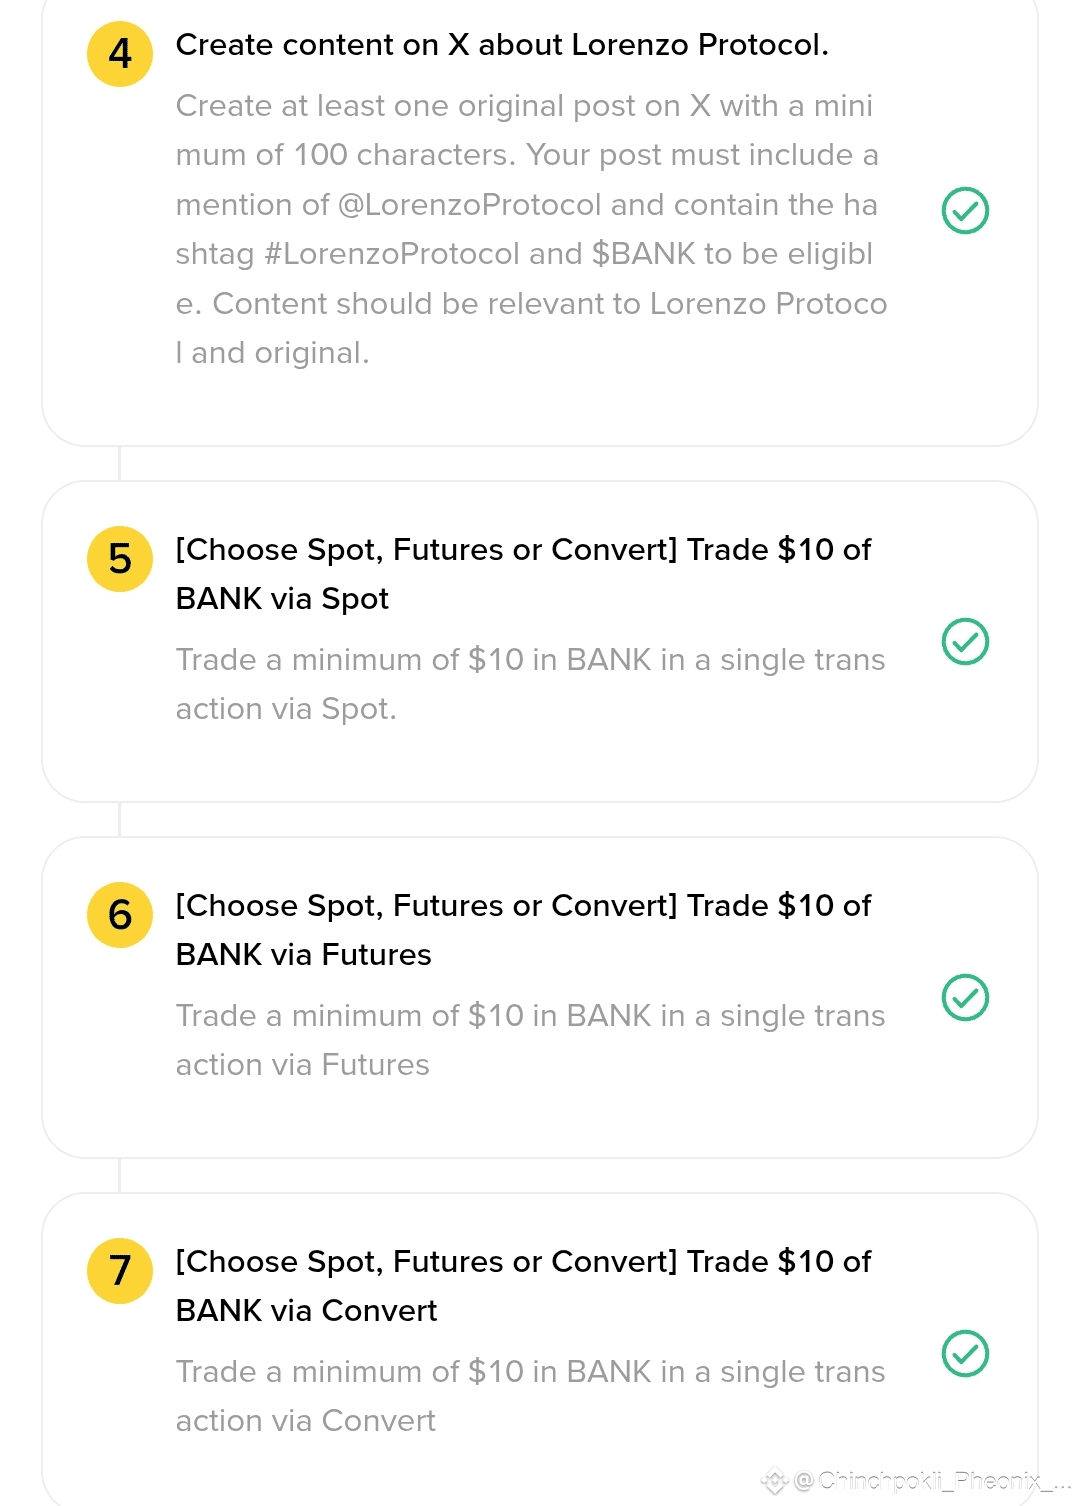Click the yellow step 4 badge
The image size is (1080, 1506).
tap(120, 54)
